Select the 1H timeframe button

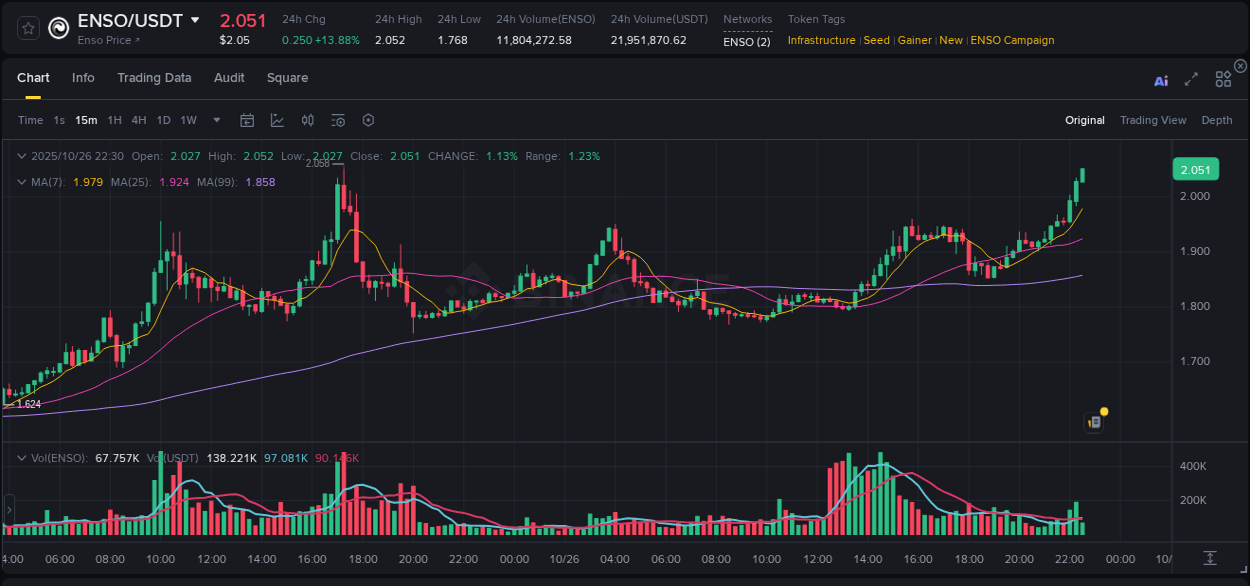point(113,120)
